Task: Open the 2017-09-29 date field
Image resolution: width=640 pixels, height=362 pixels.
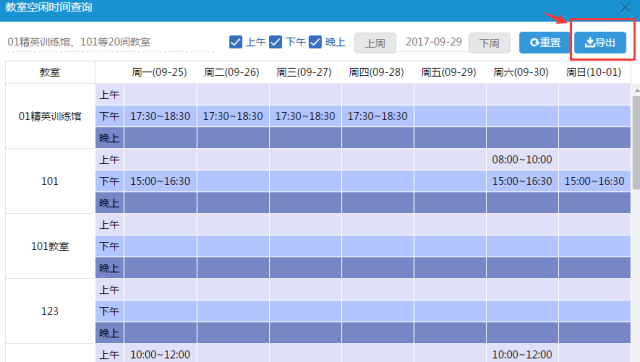Action: click(433, 42)
